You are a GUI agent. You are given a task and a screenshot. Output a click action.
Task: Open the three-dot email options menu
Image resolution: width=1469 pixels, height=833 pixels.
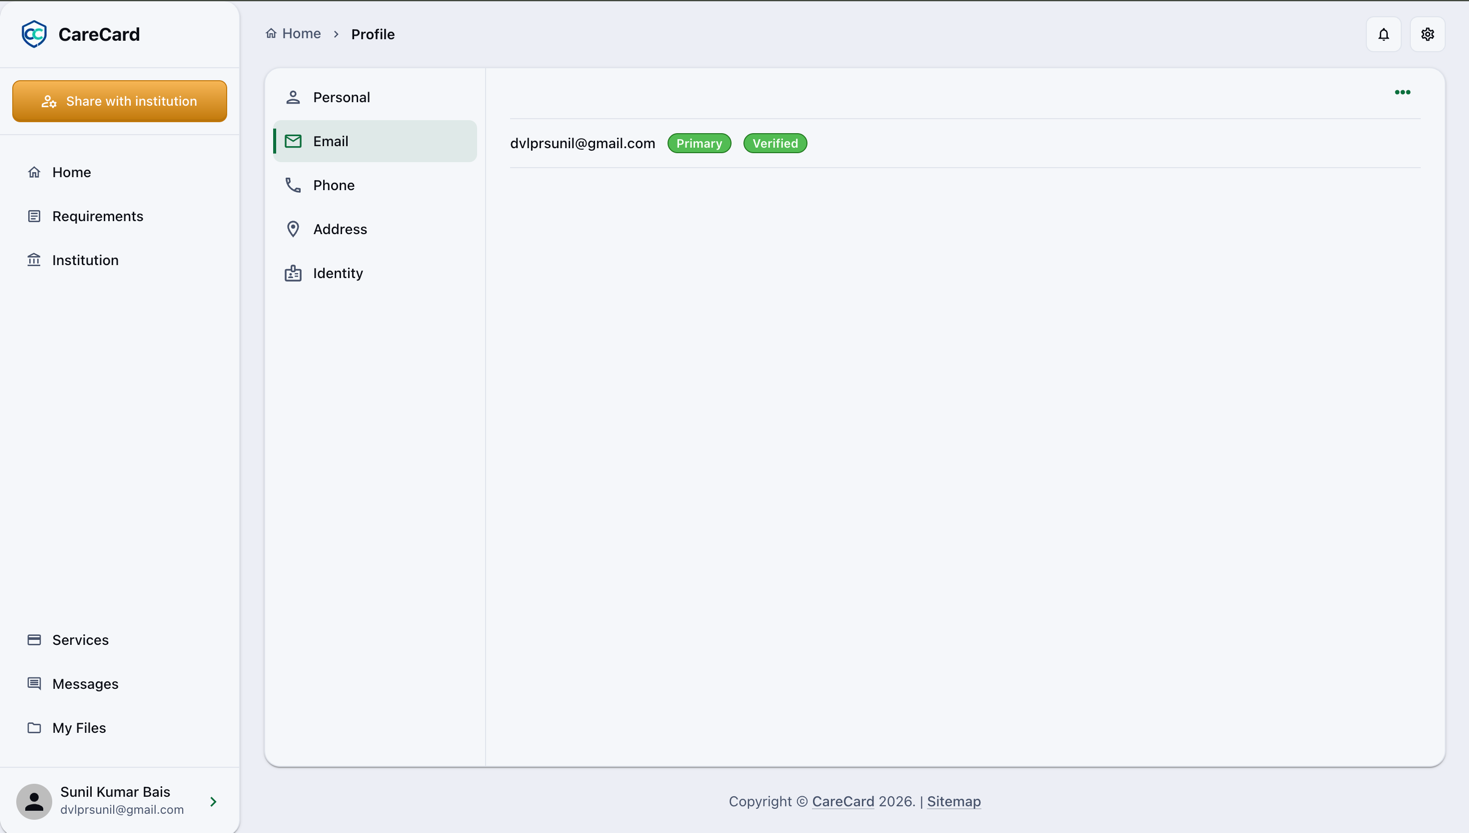pos(1403,92)
